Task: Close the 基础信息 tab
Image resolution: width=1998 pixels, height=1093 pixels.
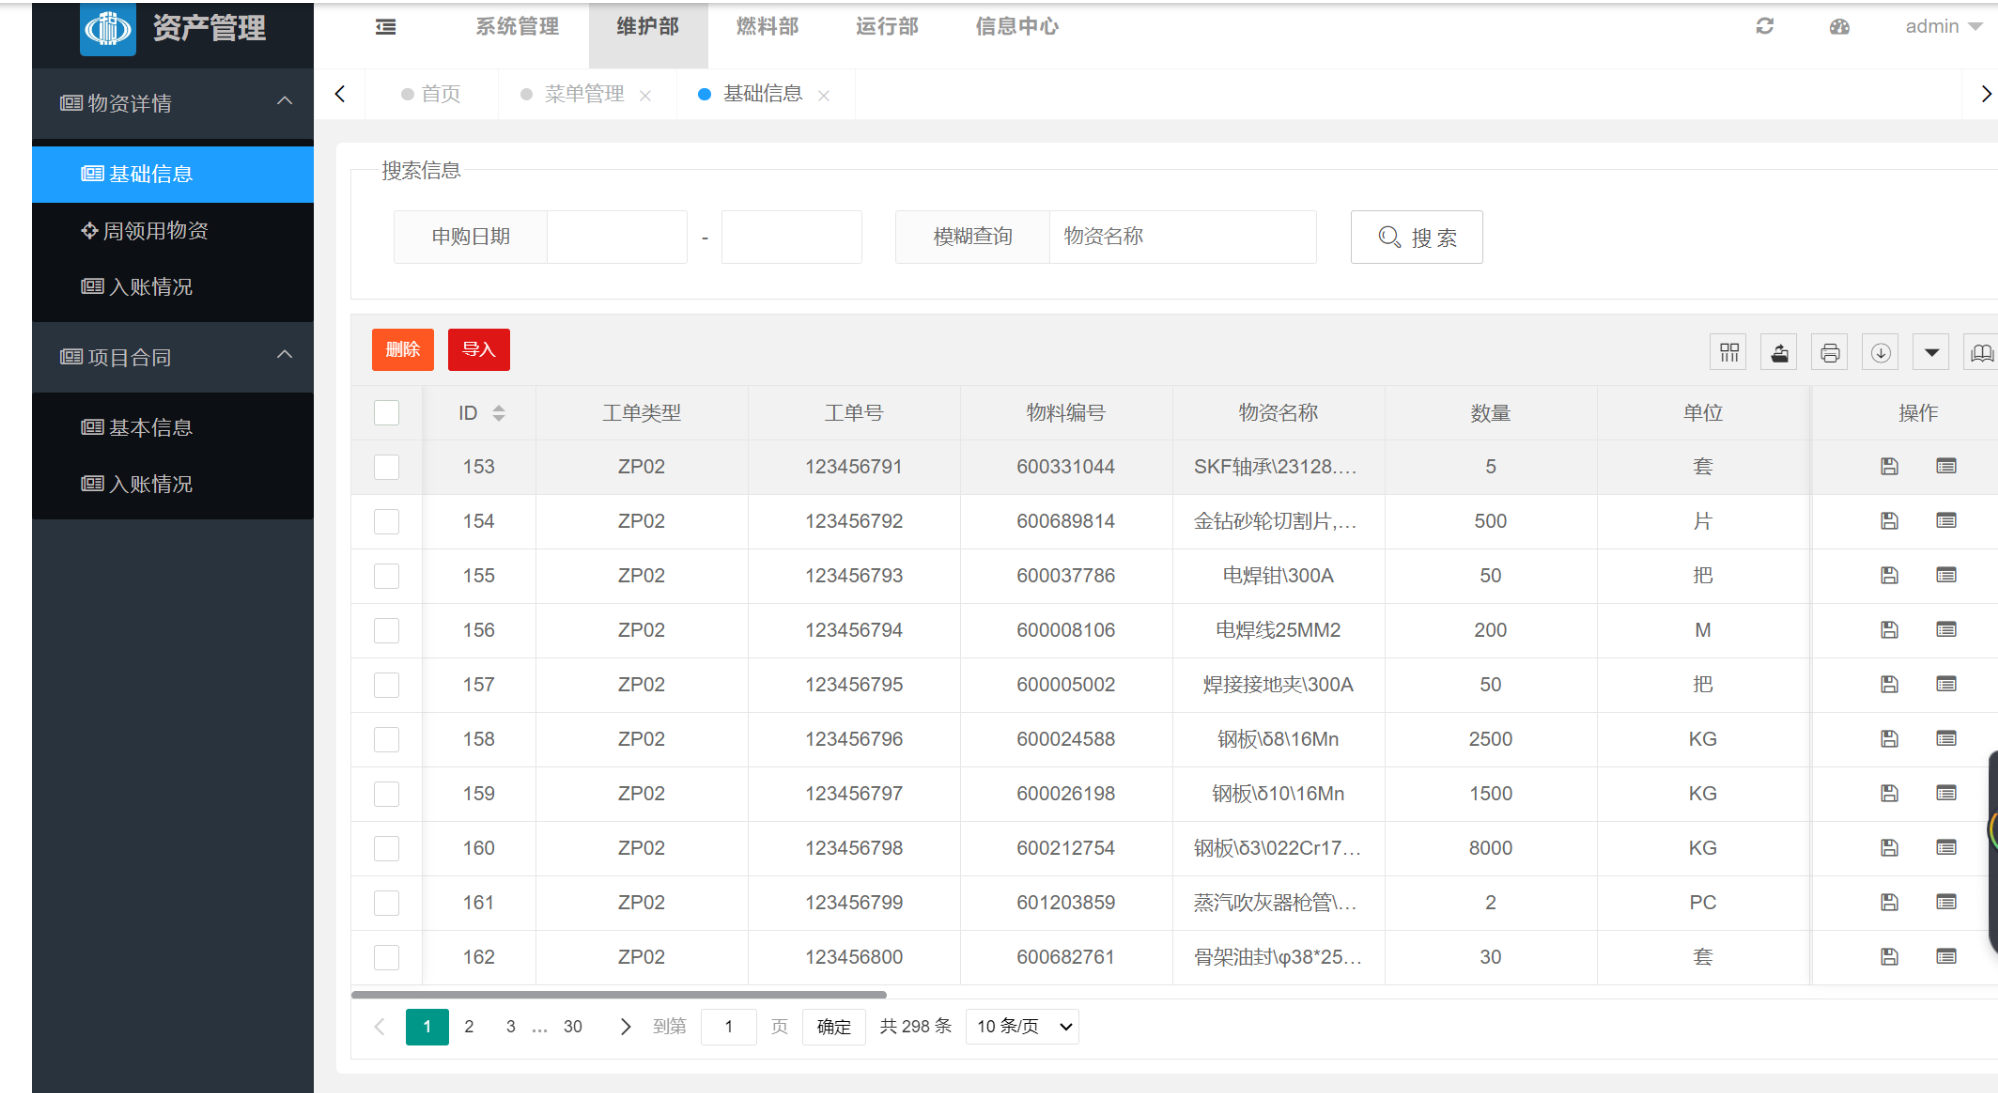Action: 824,96
